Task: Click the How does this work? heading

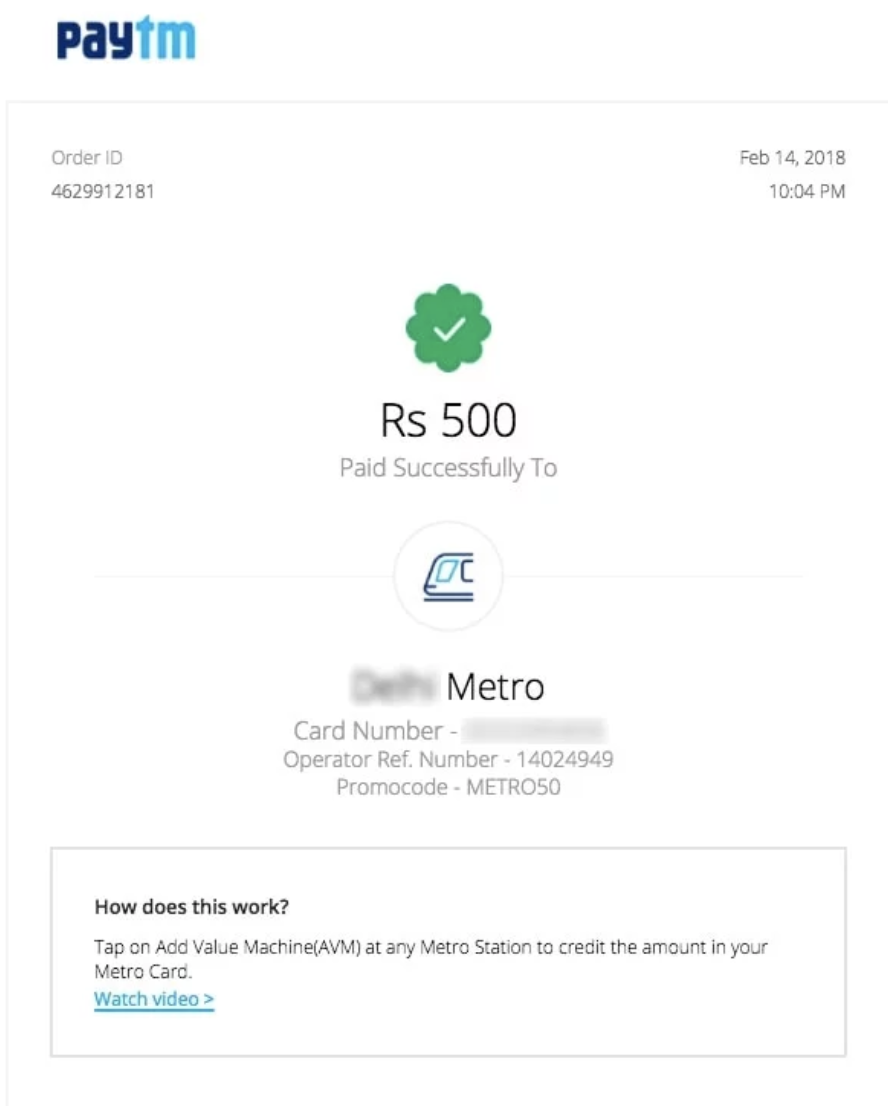Action: [x=192, y=906]
